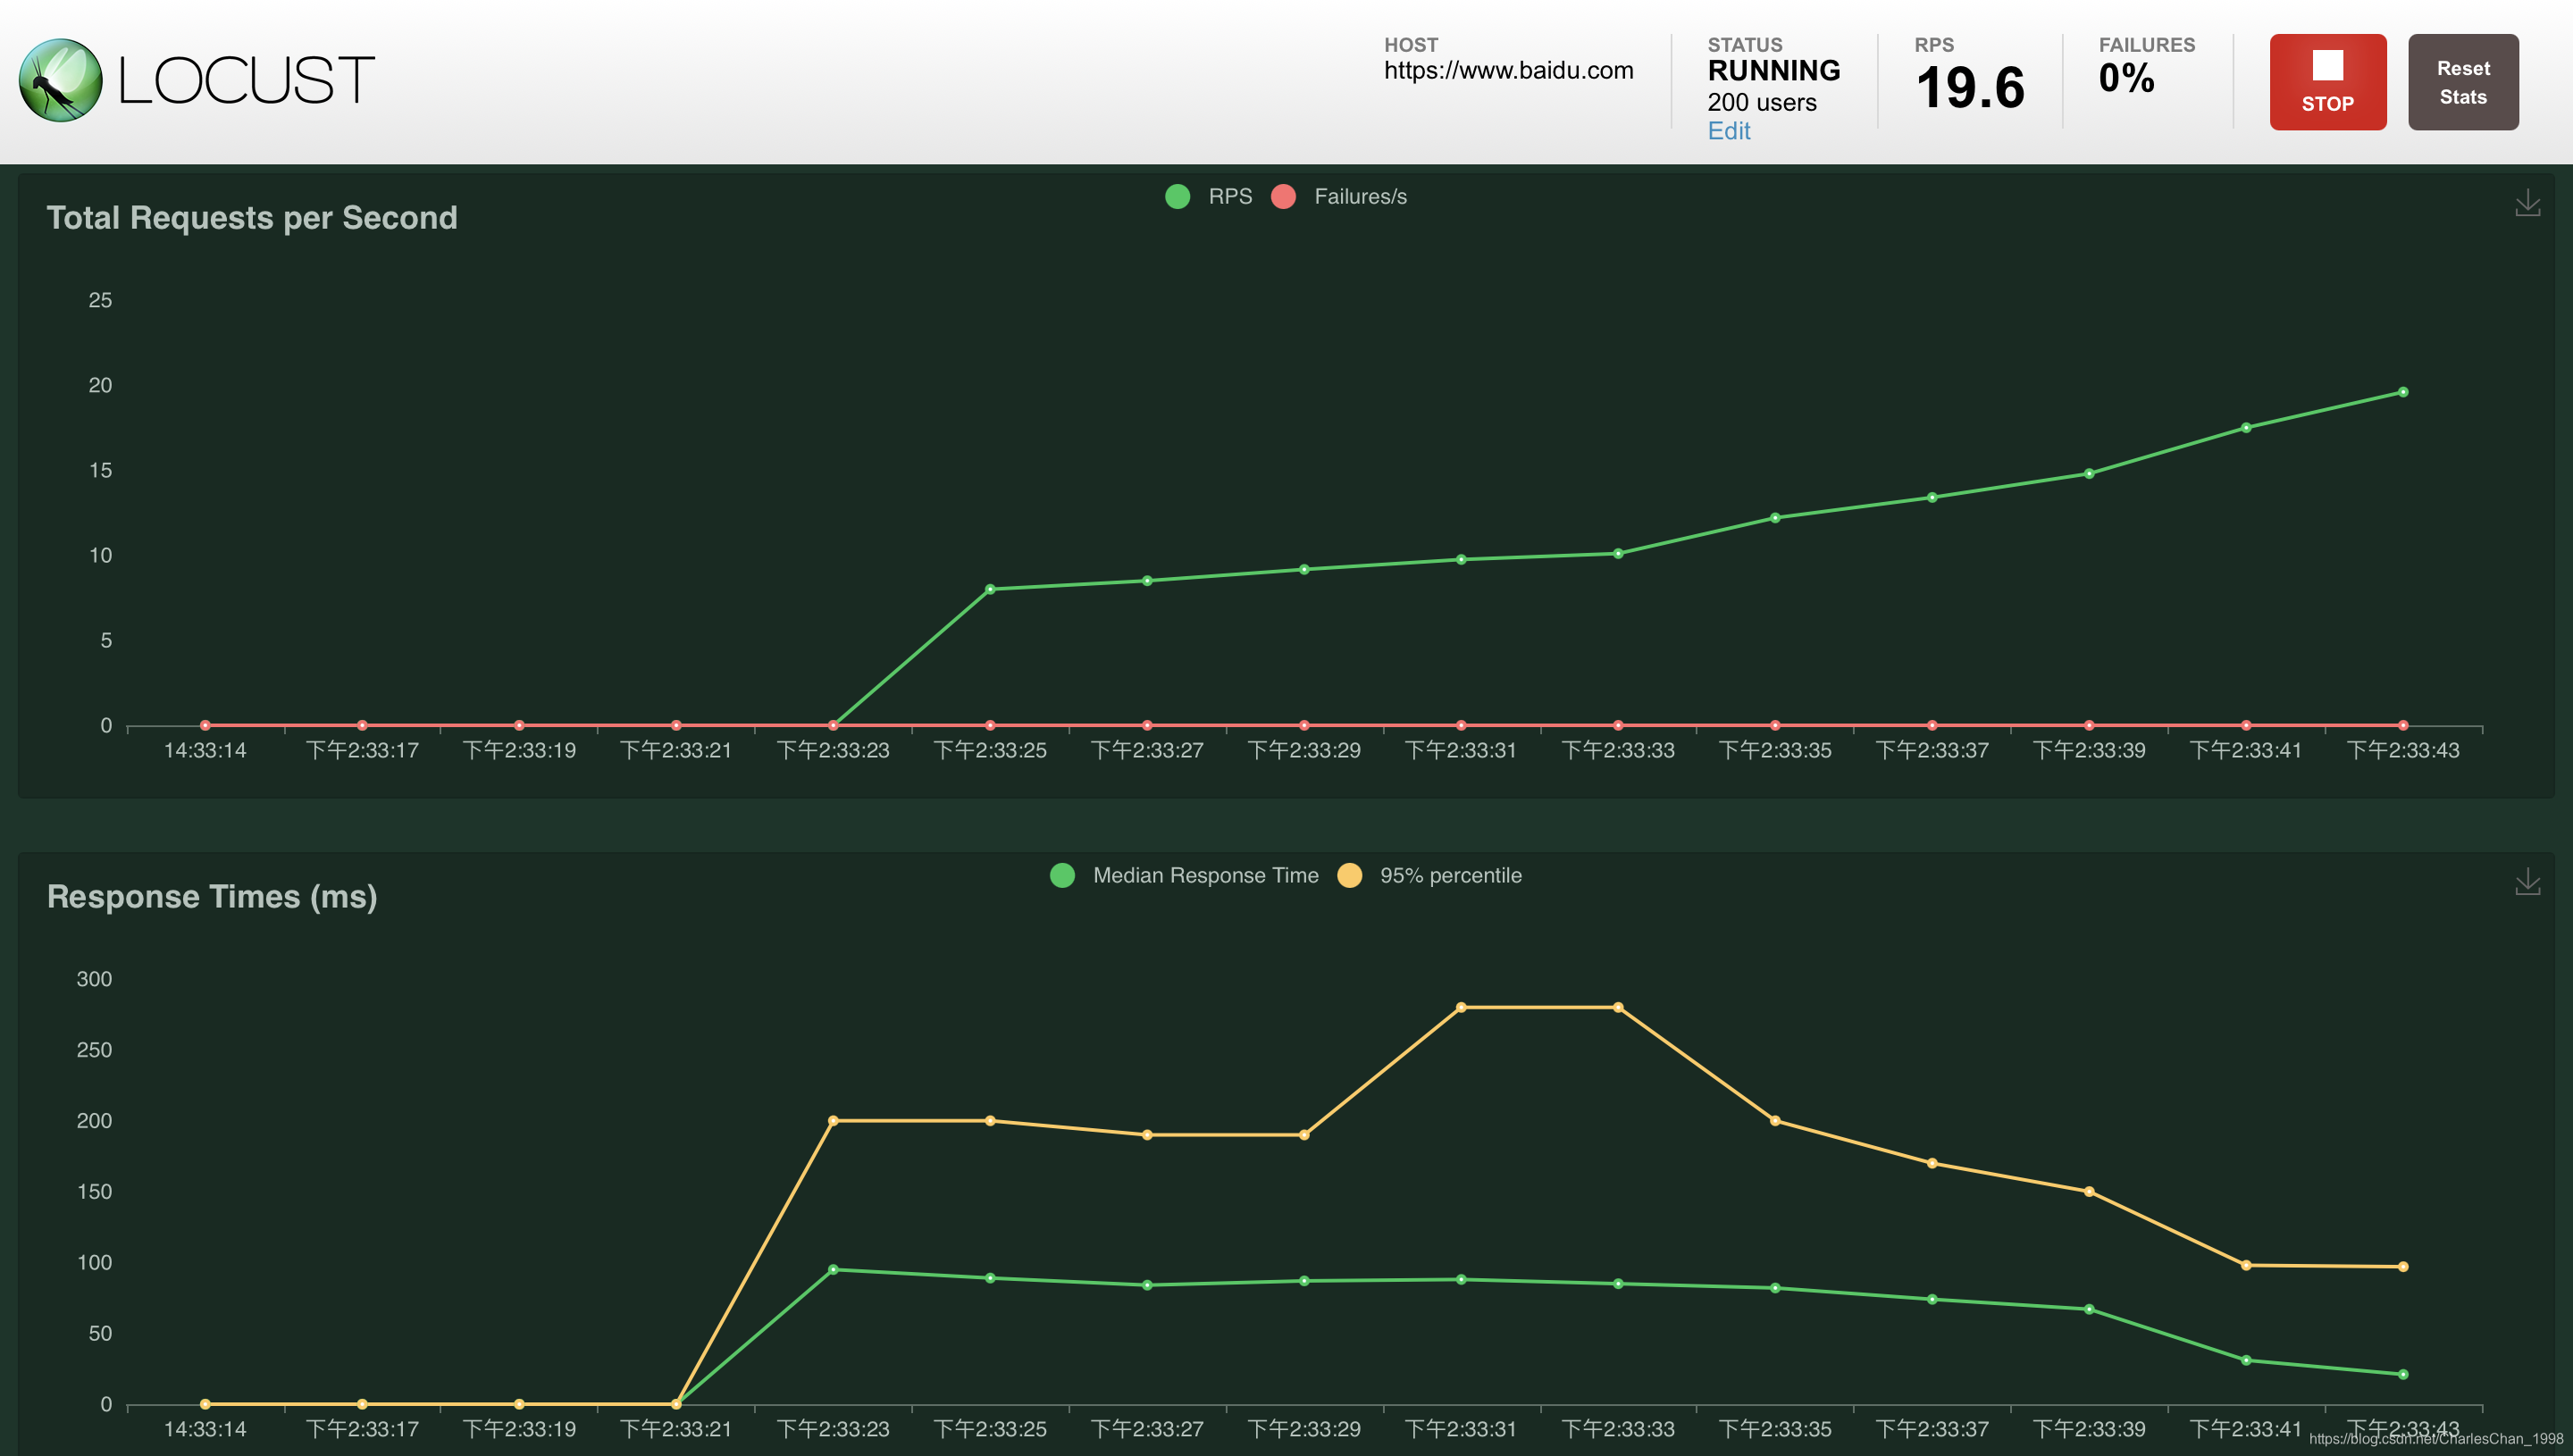Viewport: 2573px width, 1456px height.
Task: Download the Total Requests per Second chart
Action: tap(2527, 203)
